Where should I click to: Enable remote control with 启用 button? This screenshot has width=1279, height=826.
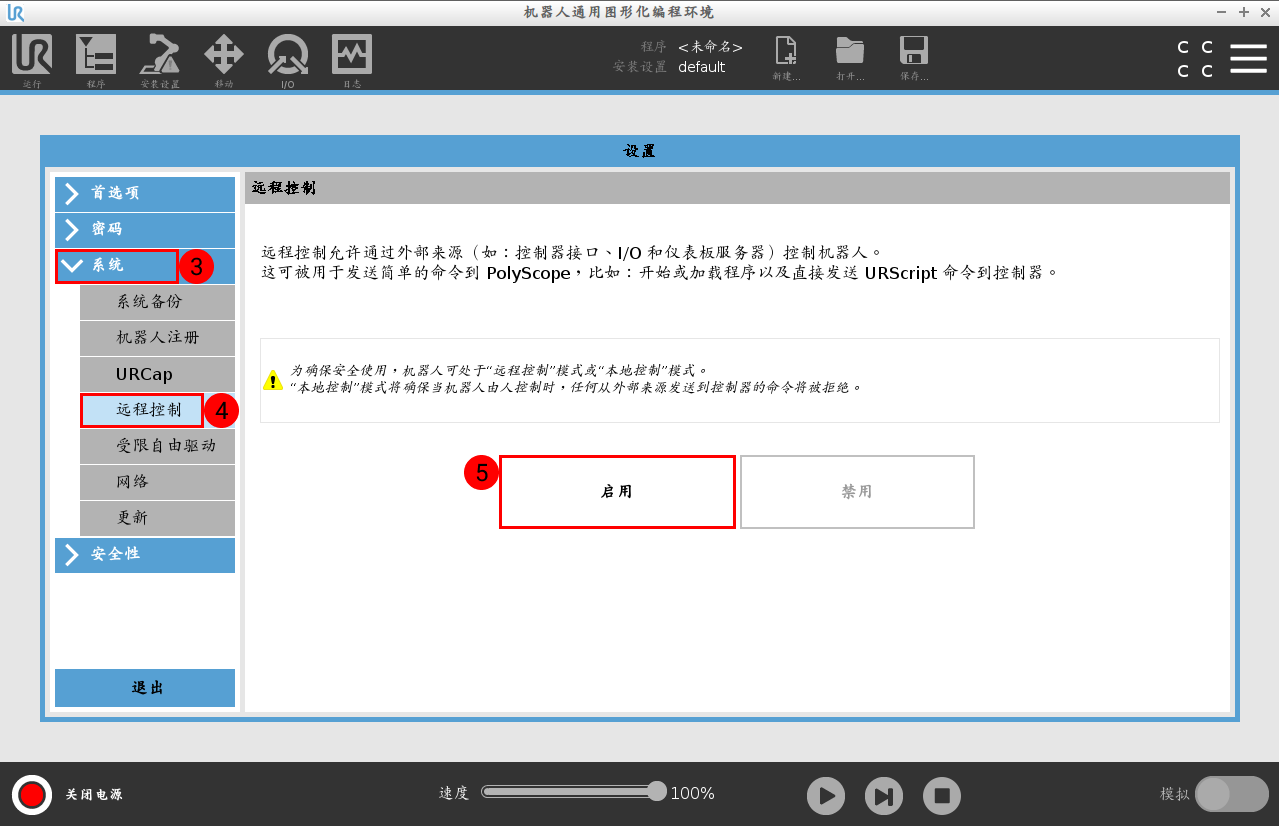click(616, 491)
